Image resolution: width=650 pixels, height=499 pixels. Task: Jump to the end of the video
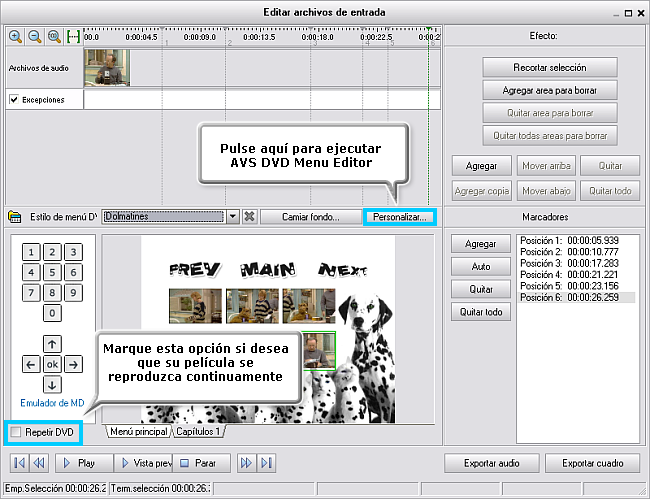[266, 463]
